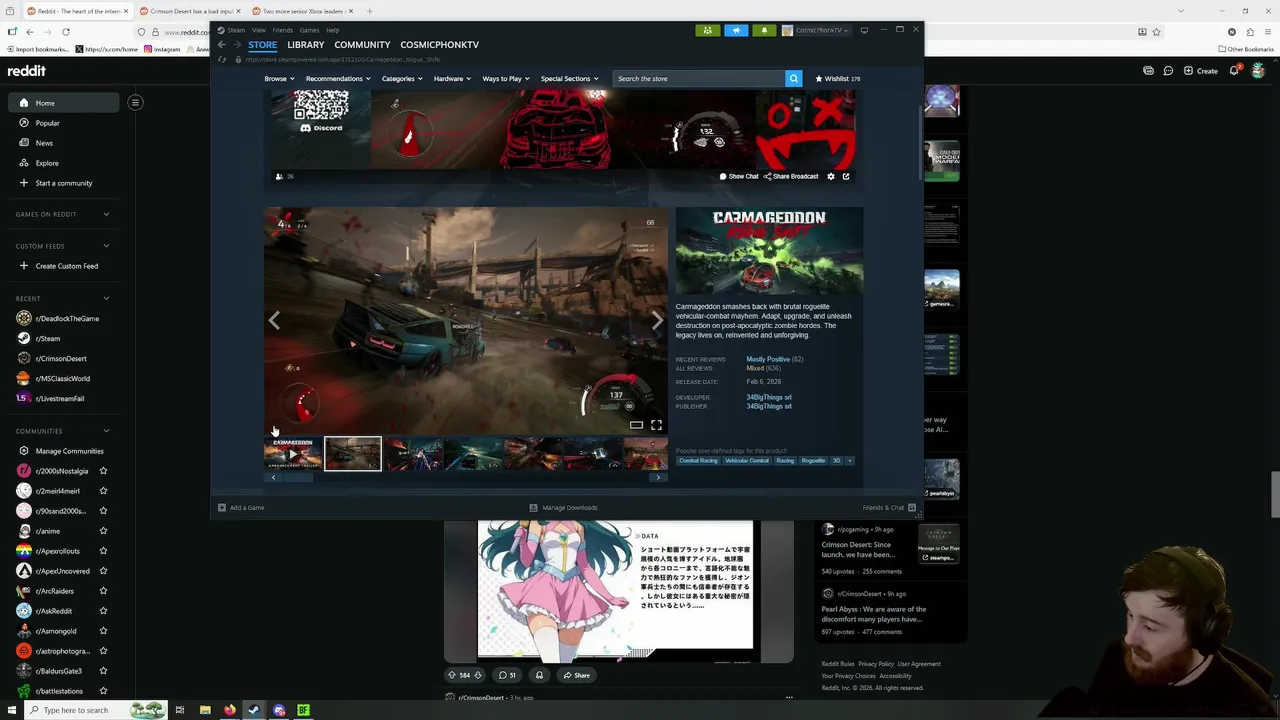Open Reddit chat bubble icon

pyautogui.click(x=1168, y=71)
